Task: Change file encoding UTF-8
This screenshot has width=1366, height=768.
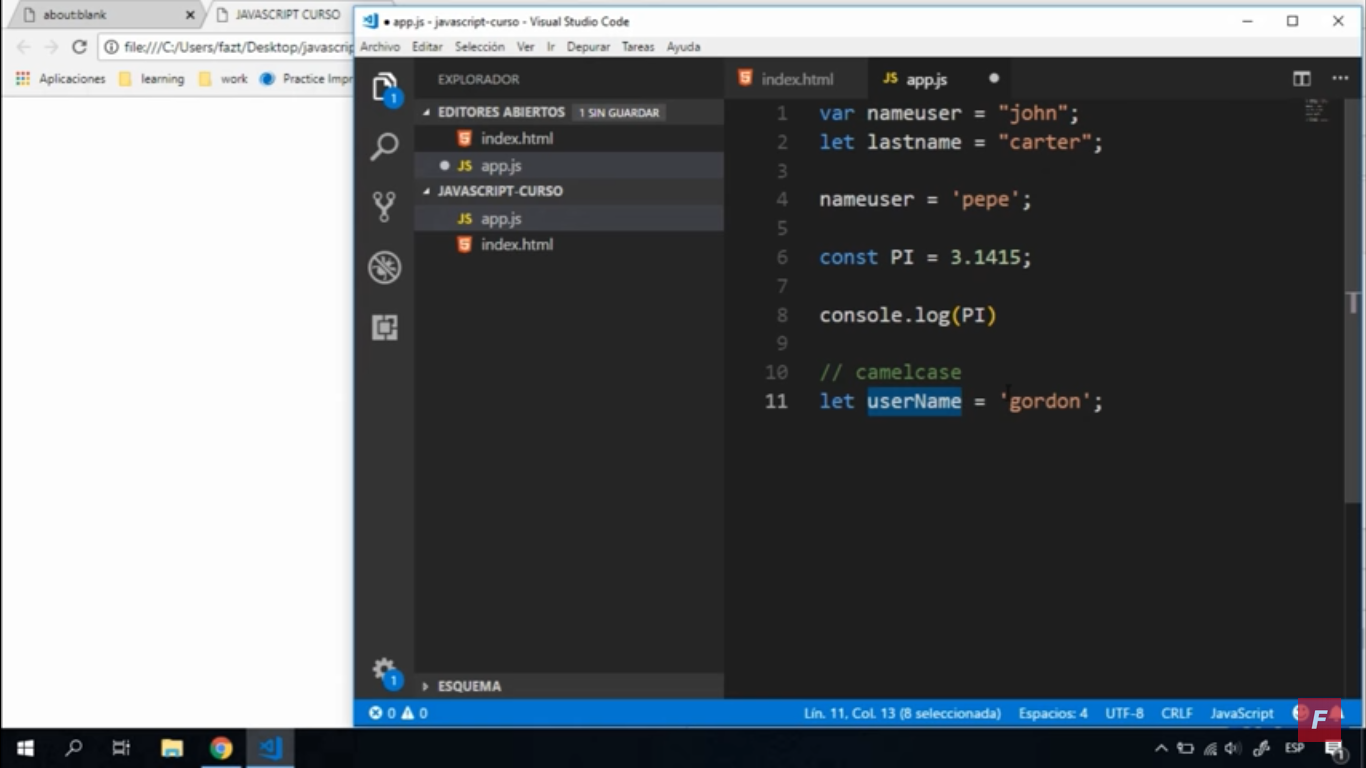Action: [1124, 713]
